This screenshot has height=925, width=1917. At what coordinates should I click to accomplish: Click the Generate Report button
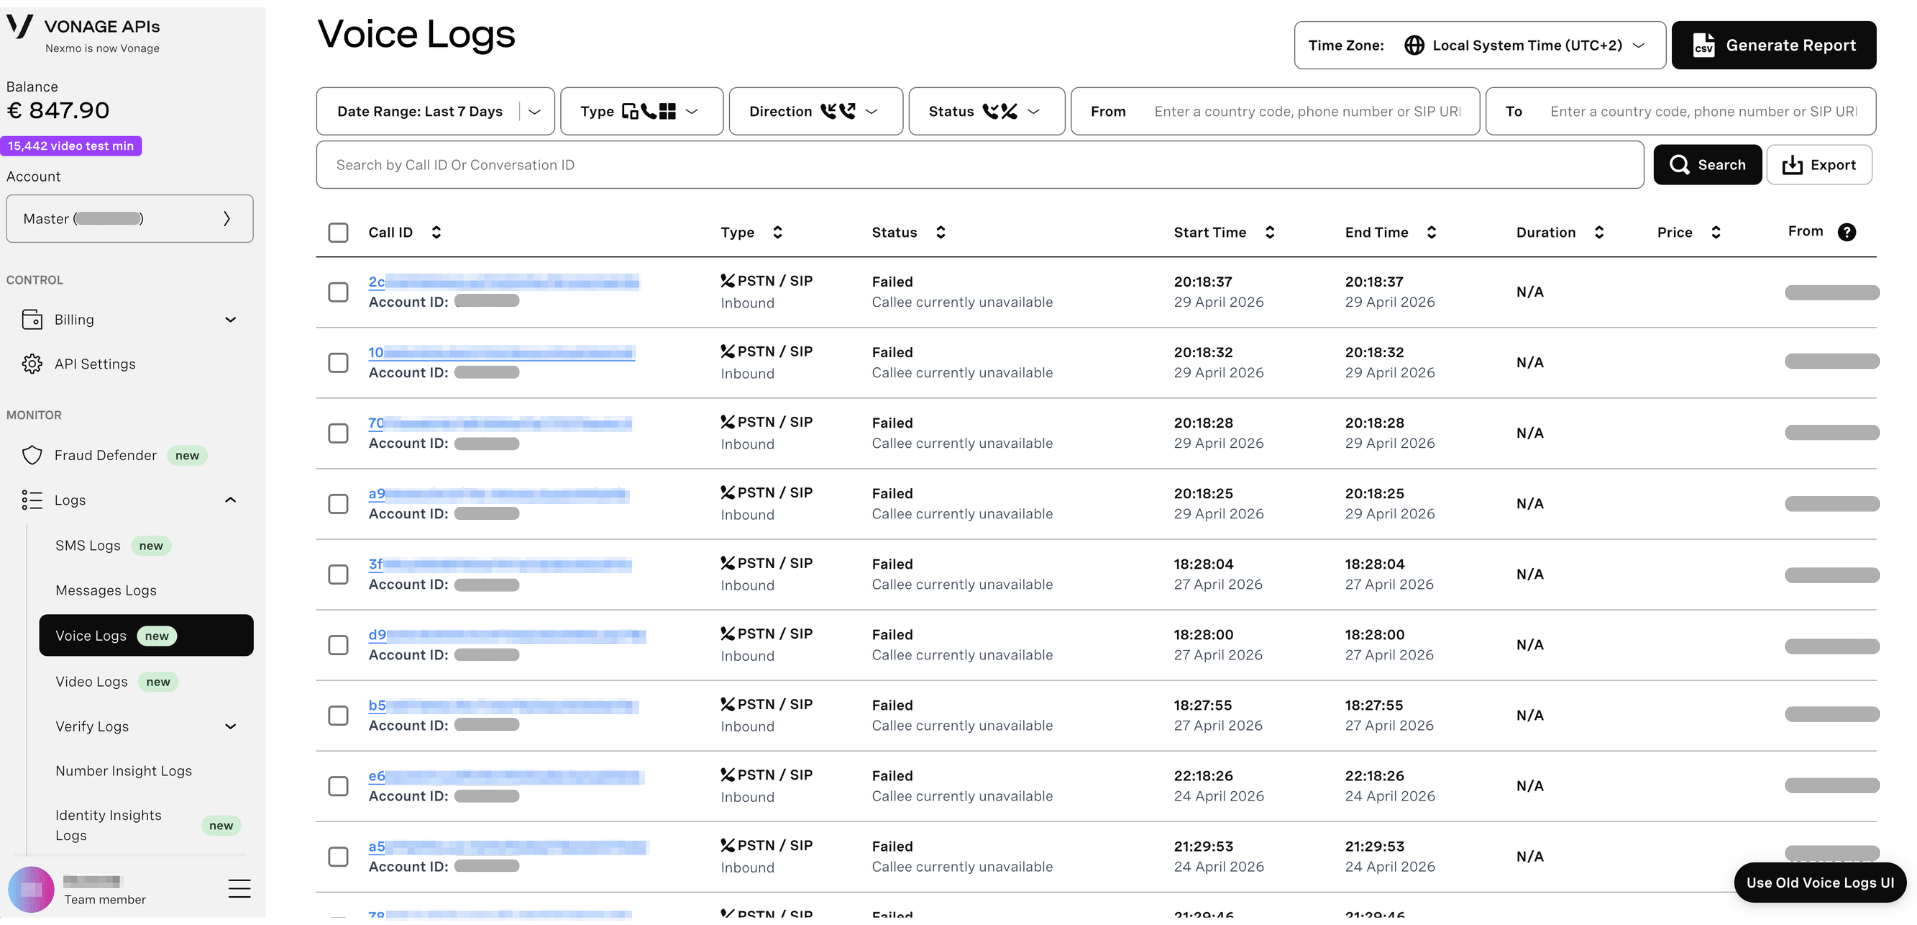(1774, 45)
